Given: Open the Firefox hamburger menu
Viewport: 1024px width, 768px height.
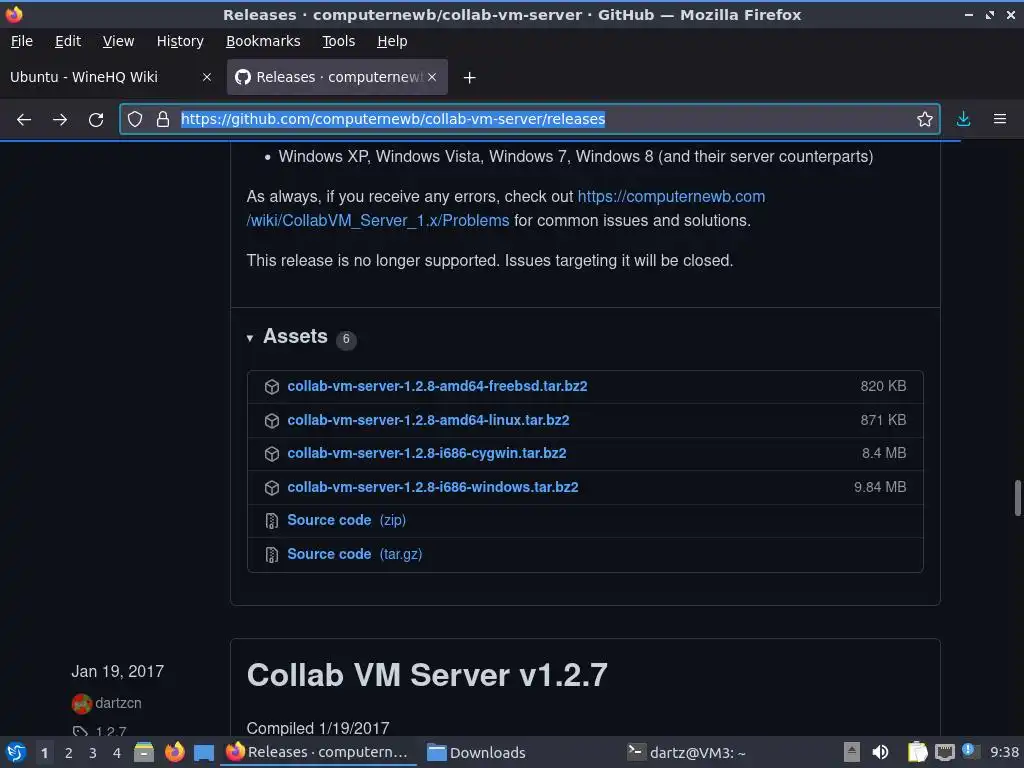Looking at the screenshot, I should 1000,119.
